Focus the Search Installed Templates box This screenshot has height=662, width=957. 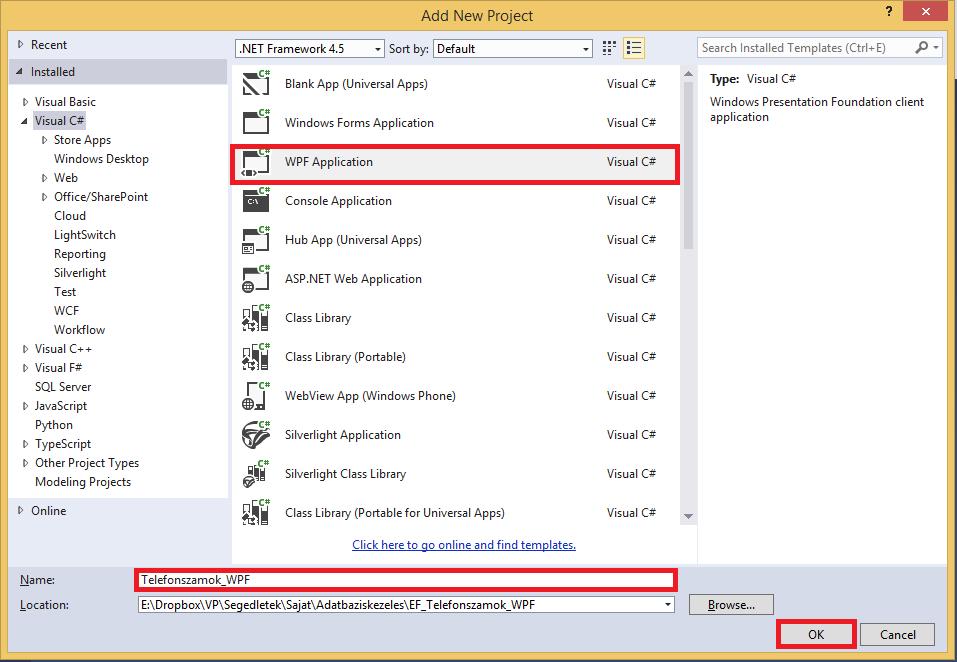click(x=806, y=48)
